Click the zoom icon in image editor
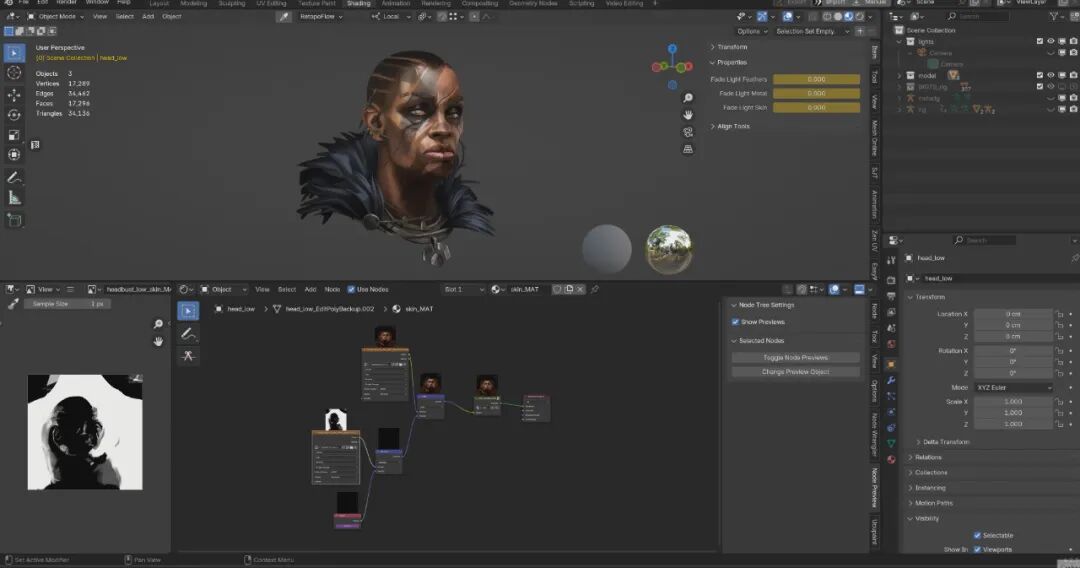This screenshot has width=1080, height=568. click(x=158, y=324)
